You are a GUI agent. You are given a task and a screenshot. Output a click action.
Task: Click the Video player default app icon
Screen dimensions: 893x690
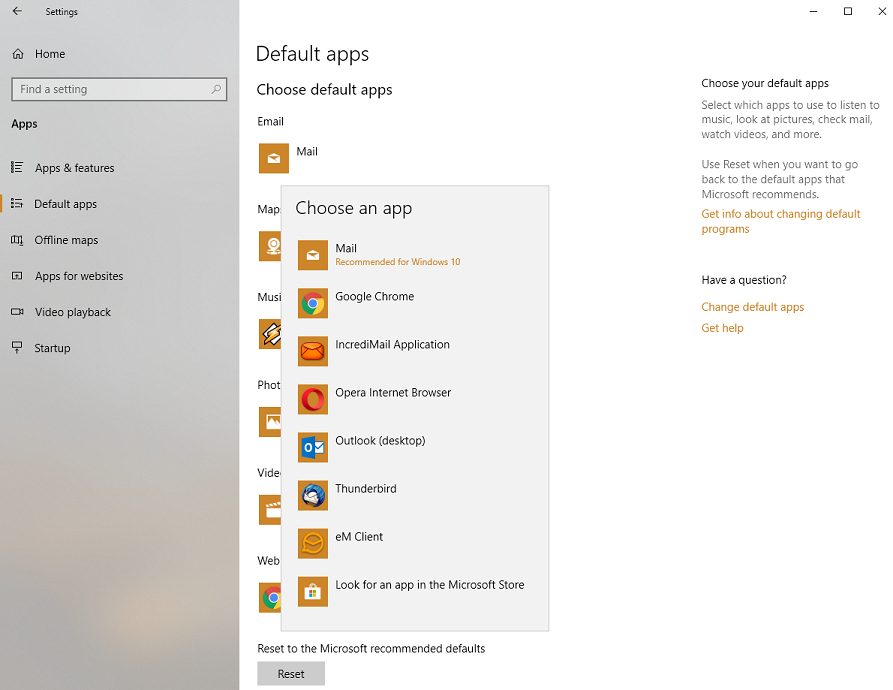[x=270, y=510]
